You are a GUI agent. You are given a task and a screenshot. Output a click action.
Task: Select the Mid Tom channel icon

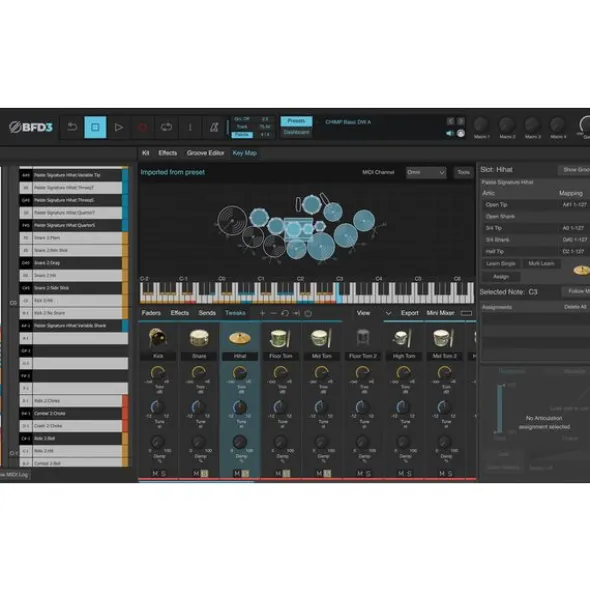point(321,338)
